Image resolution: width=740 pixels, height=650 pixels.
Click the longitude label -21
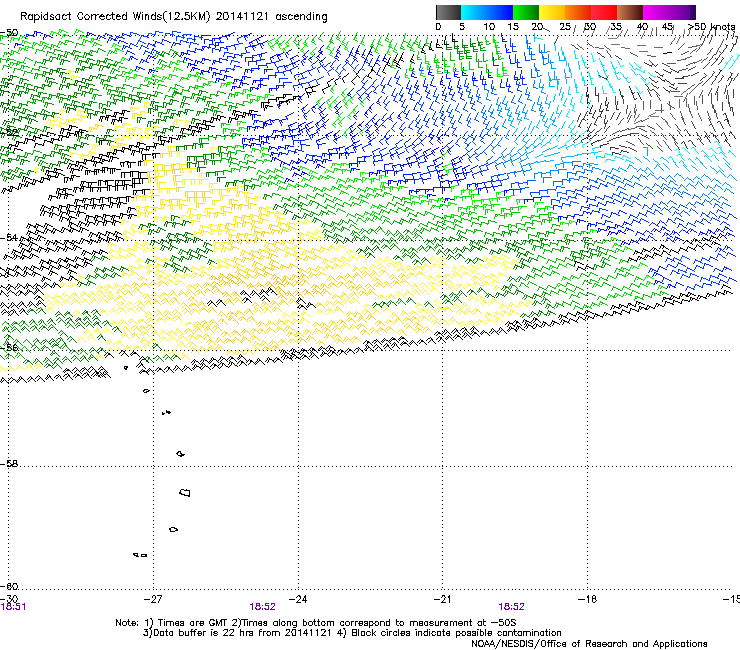point(442,599)
